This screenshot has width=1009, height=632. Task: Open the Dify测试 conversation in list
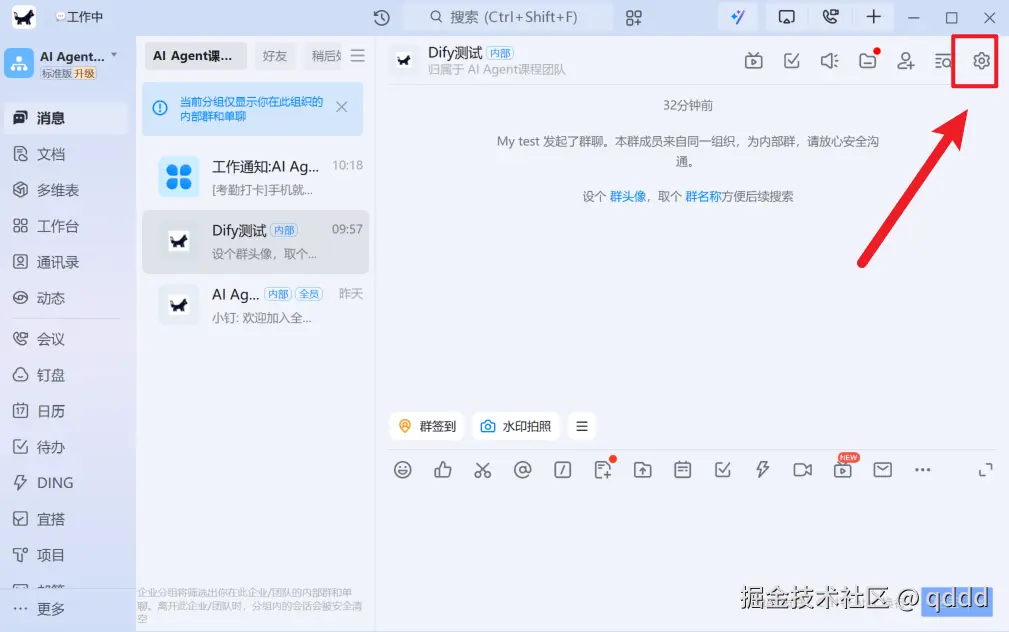pyautogui.click(x=255, y=242)
